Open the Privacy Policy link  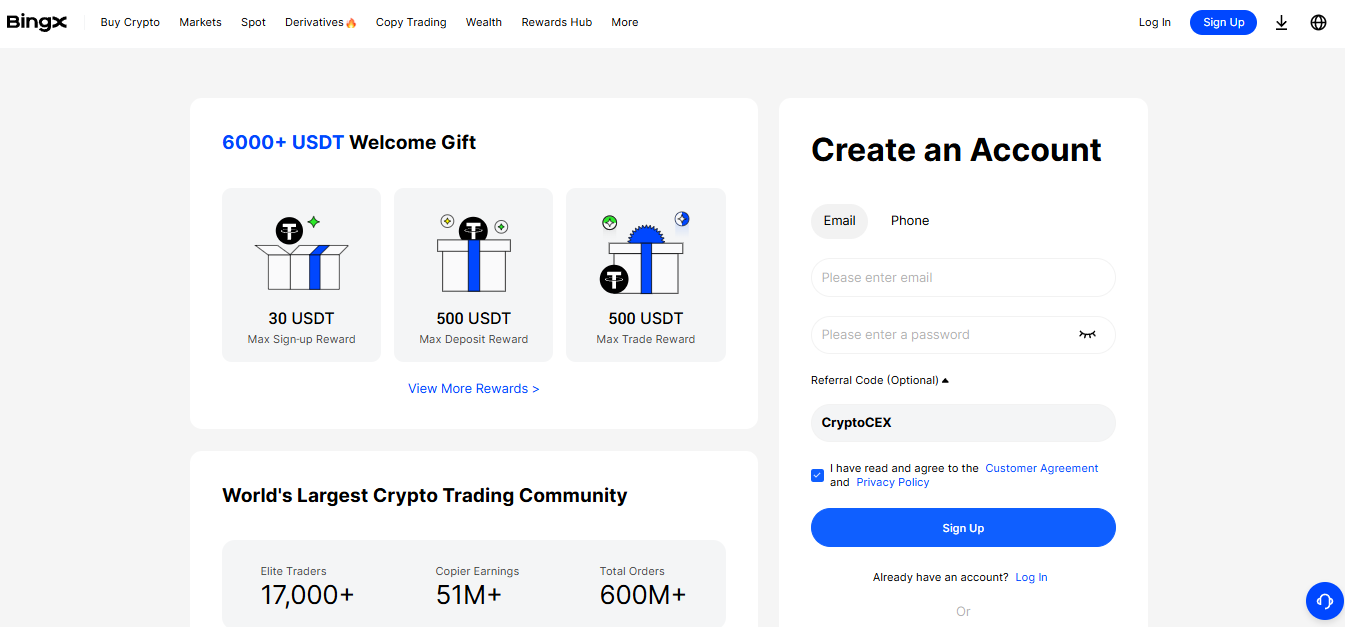[891, 481]
